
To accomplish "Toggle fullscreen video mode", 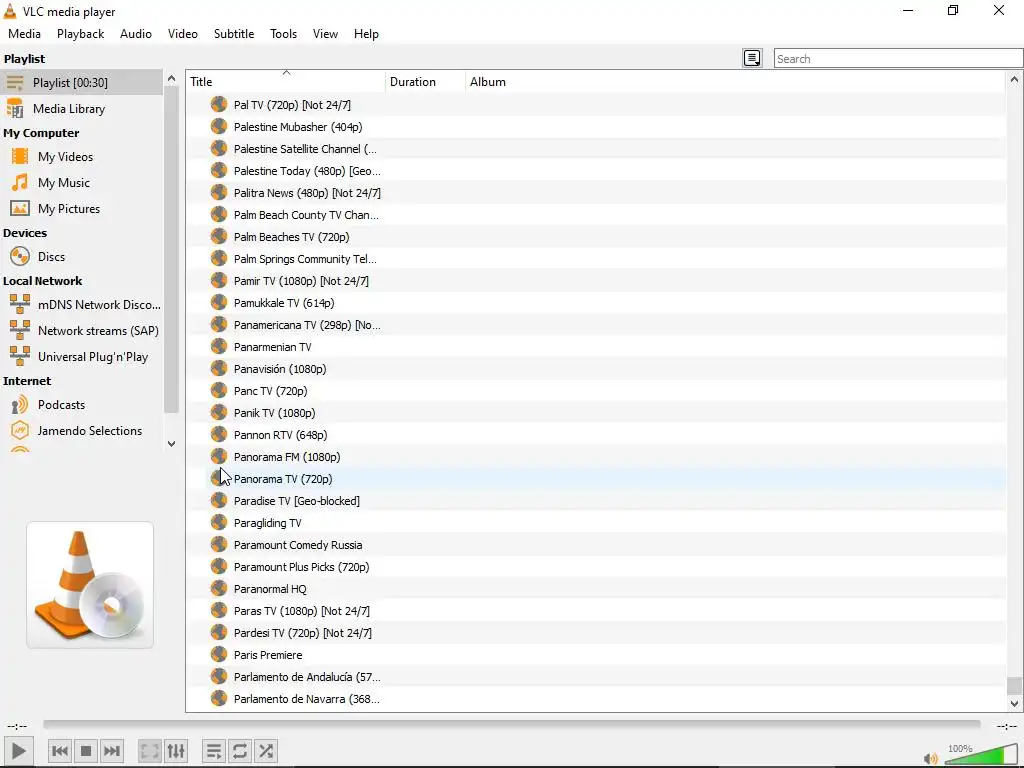I will click(x=150, y=751).
